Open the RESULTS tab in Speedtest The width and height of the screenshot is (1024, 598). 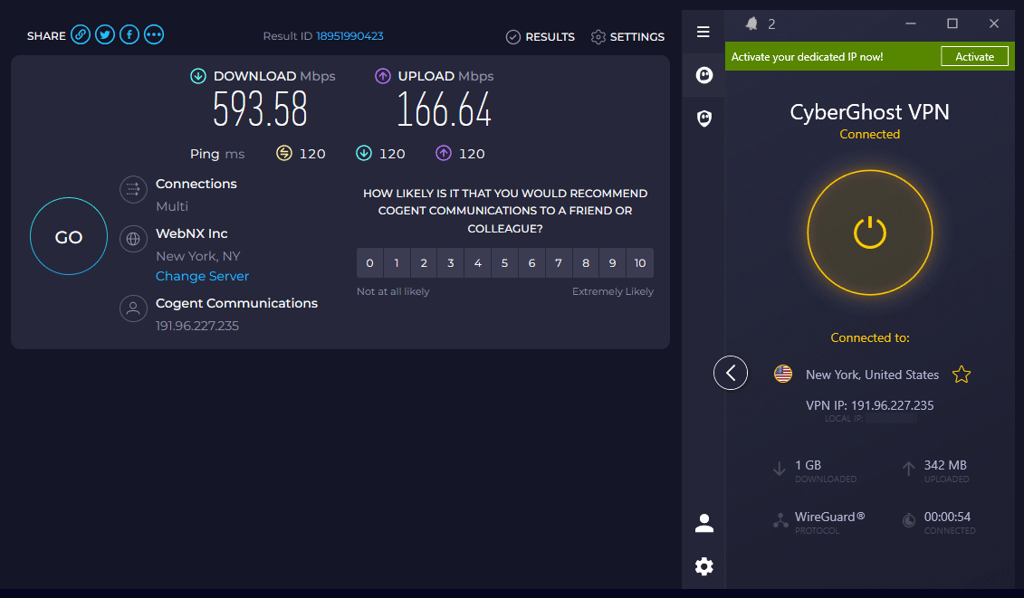[x=541, y=37]
